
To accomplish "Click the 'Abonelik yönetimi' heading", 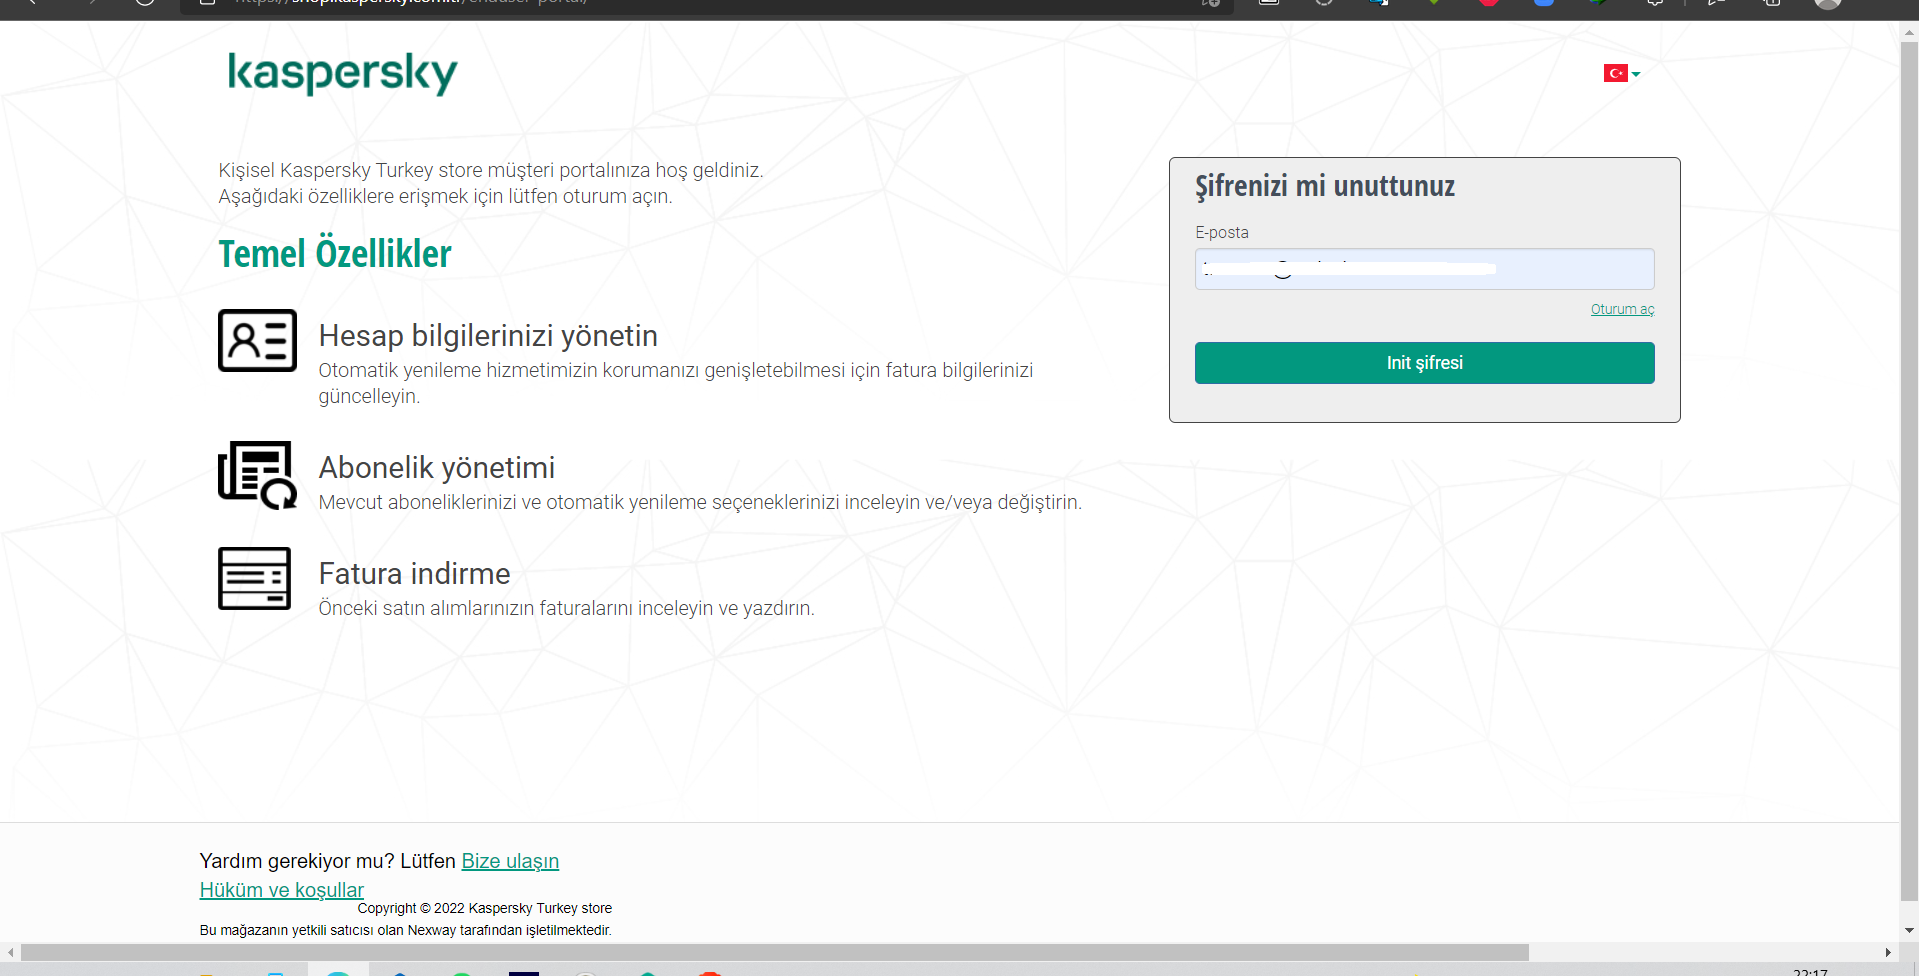I will click(437, 468).
